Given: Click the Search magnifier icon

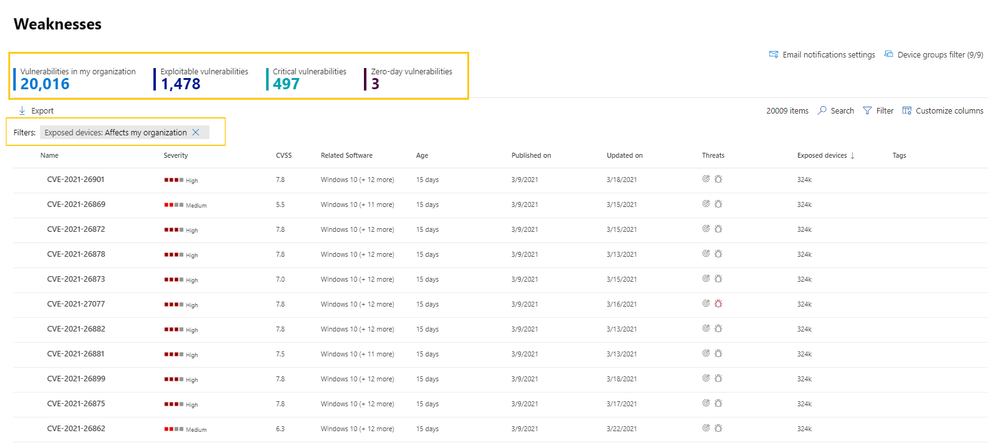Looking at the screenshot, I should [x=822, y=111].
